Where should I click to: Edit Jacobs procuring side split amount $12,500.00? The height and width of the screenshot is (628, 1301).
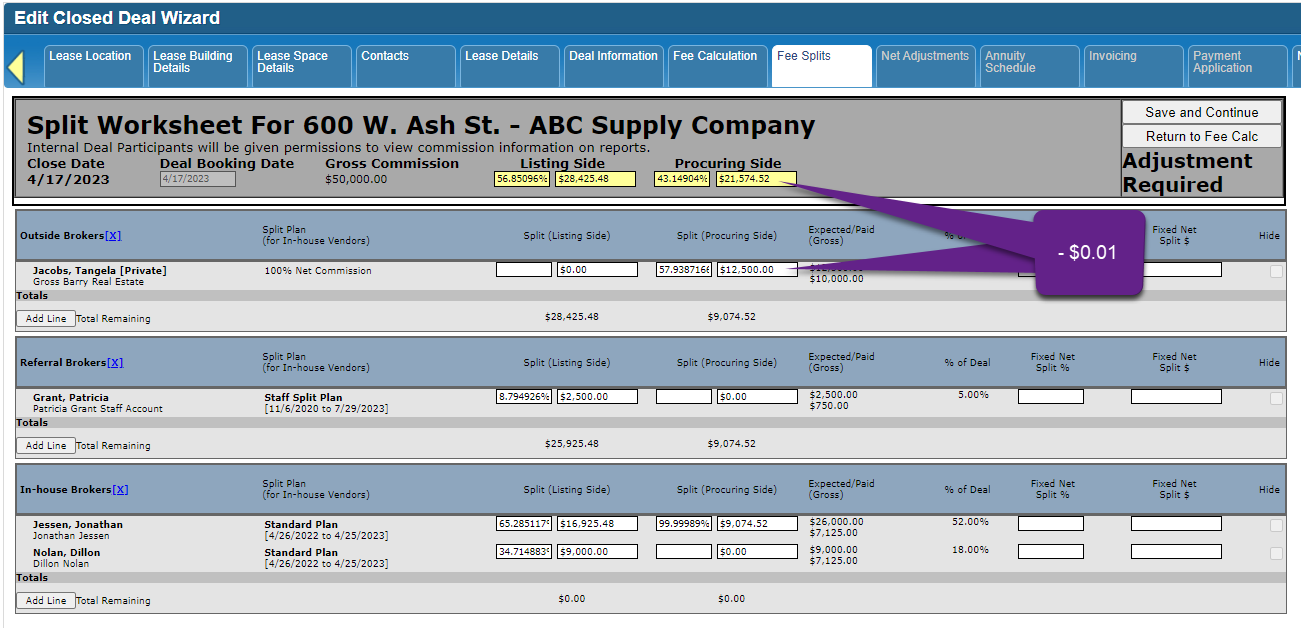click(756, 270)
